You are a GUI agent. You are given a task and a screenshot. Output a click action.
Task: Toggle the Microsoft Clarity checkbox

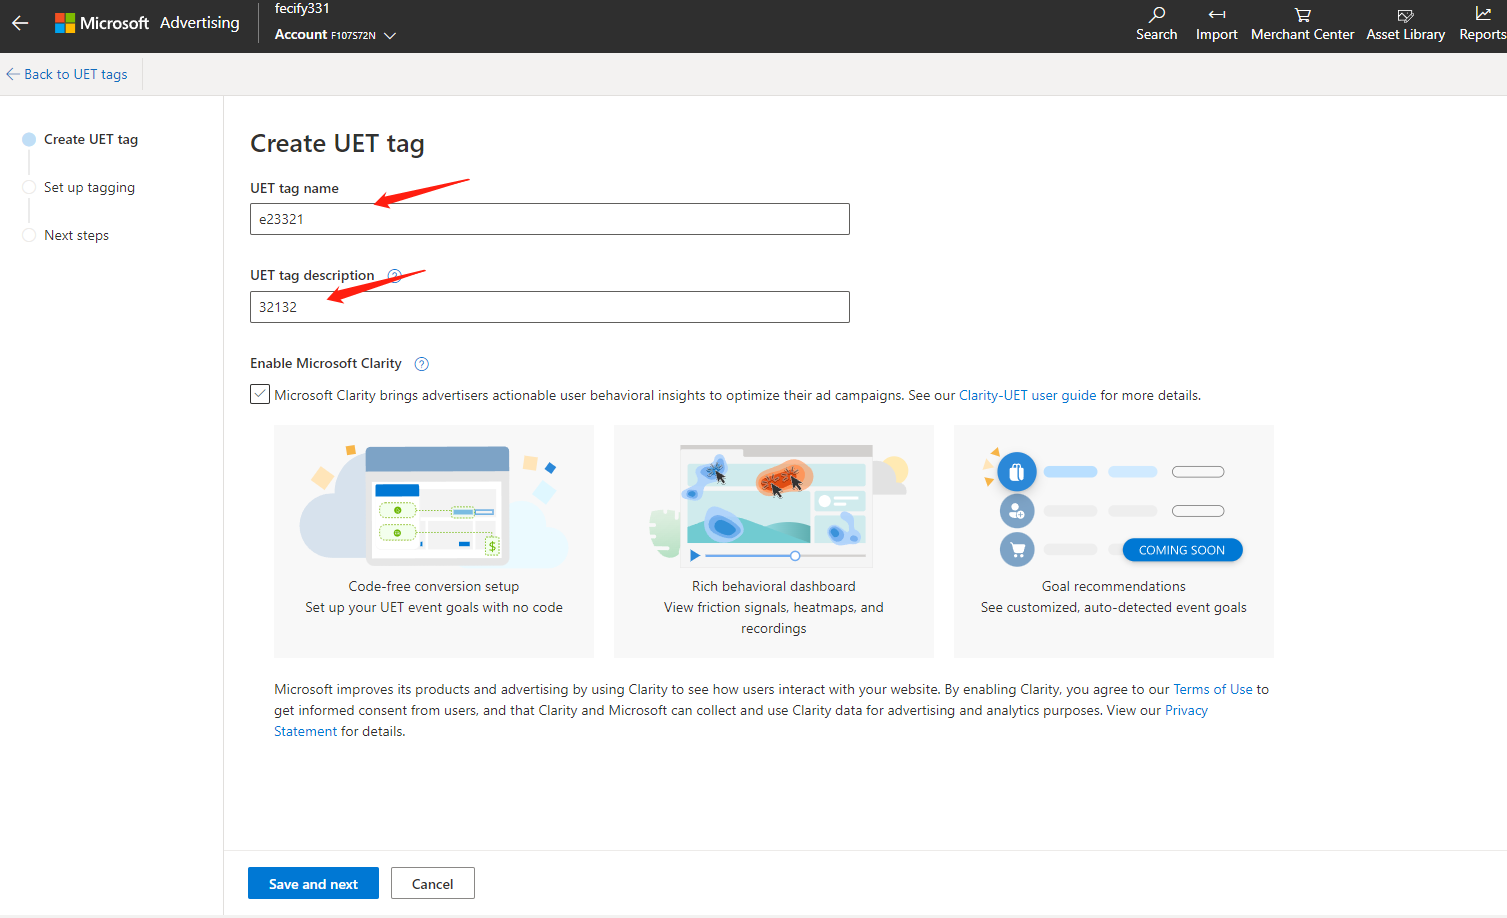(x=260, y=394)
